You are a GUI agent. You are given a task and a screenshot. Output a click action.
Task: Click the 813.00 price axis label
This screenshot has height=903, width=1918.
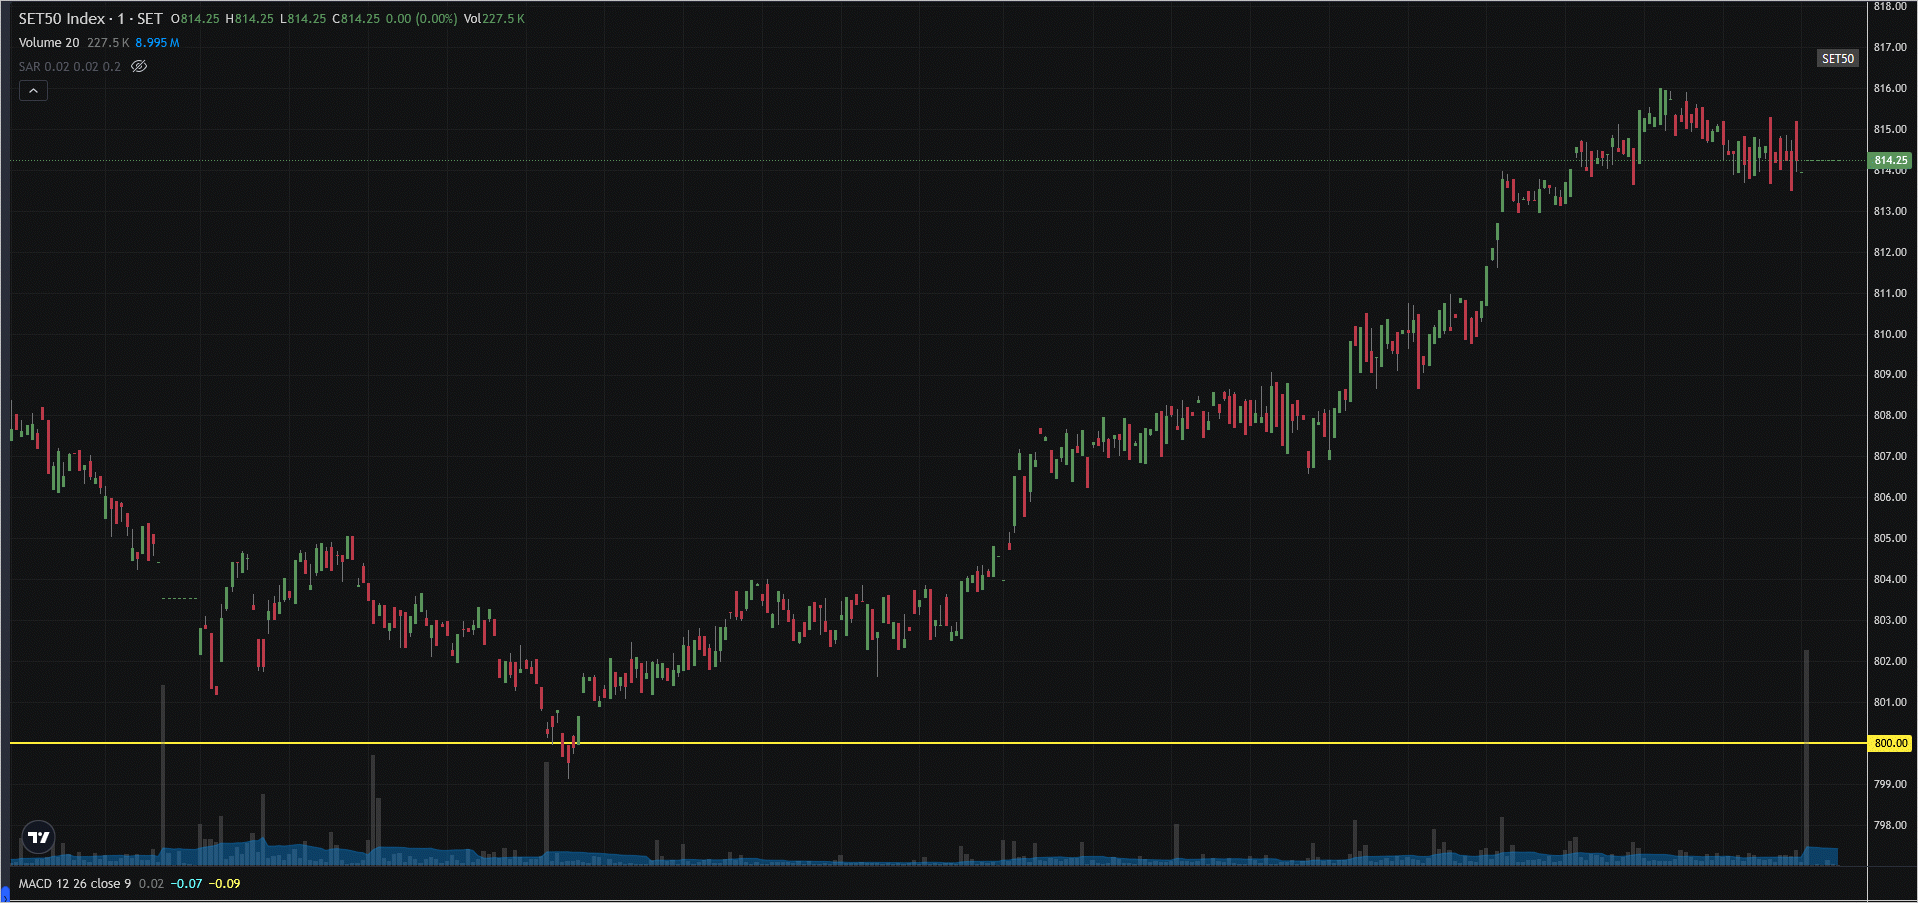click(1890, 211)
